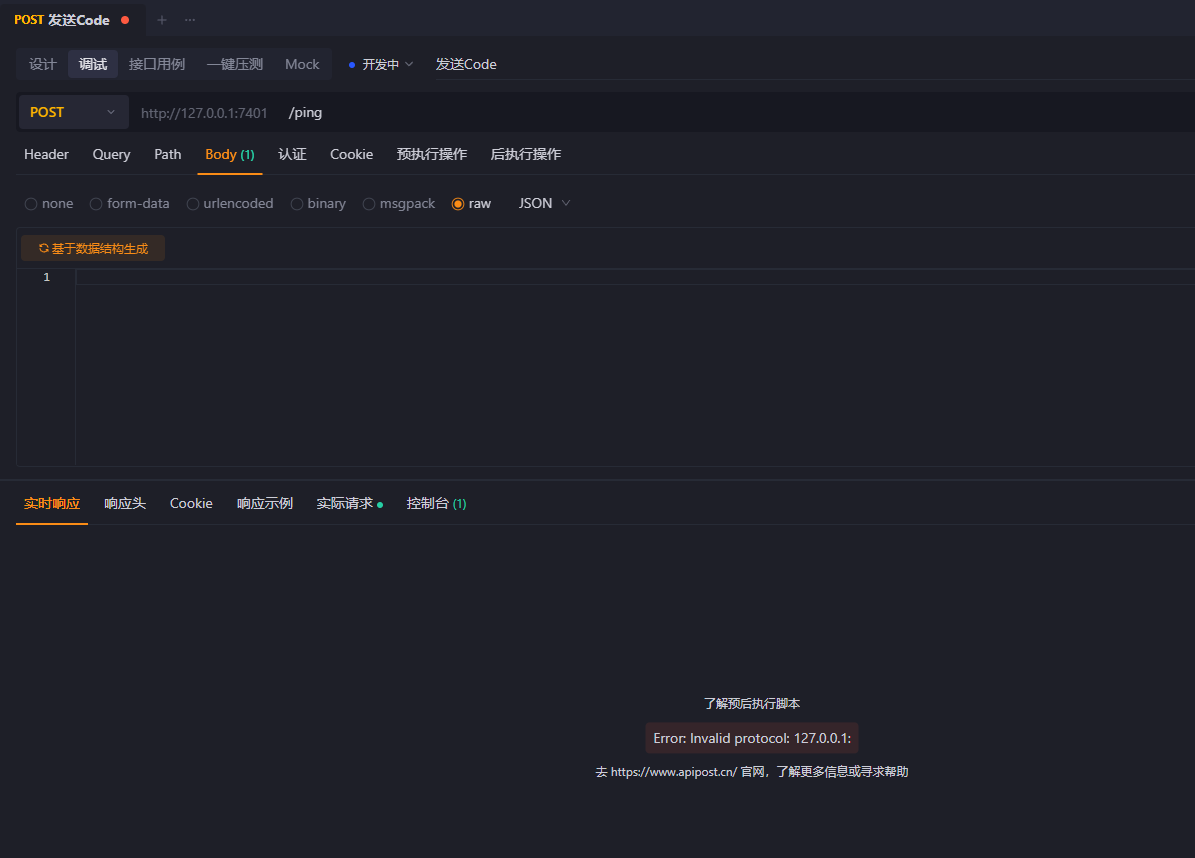Screen dimensions: 1195x858
Task: Open the JSON format dropdown
Action: click(545, 203)
